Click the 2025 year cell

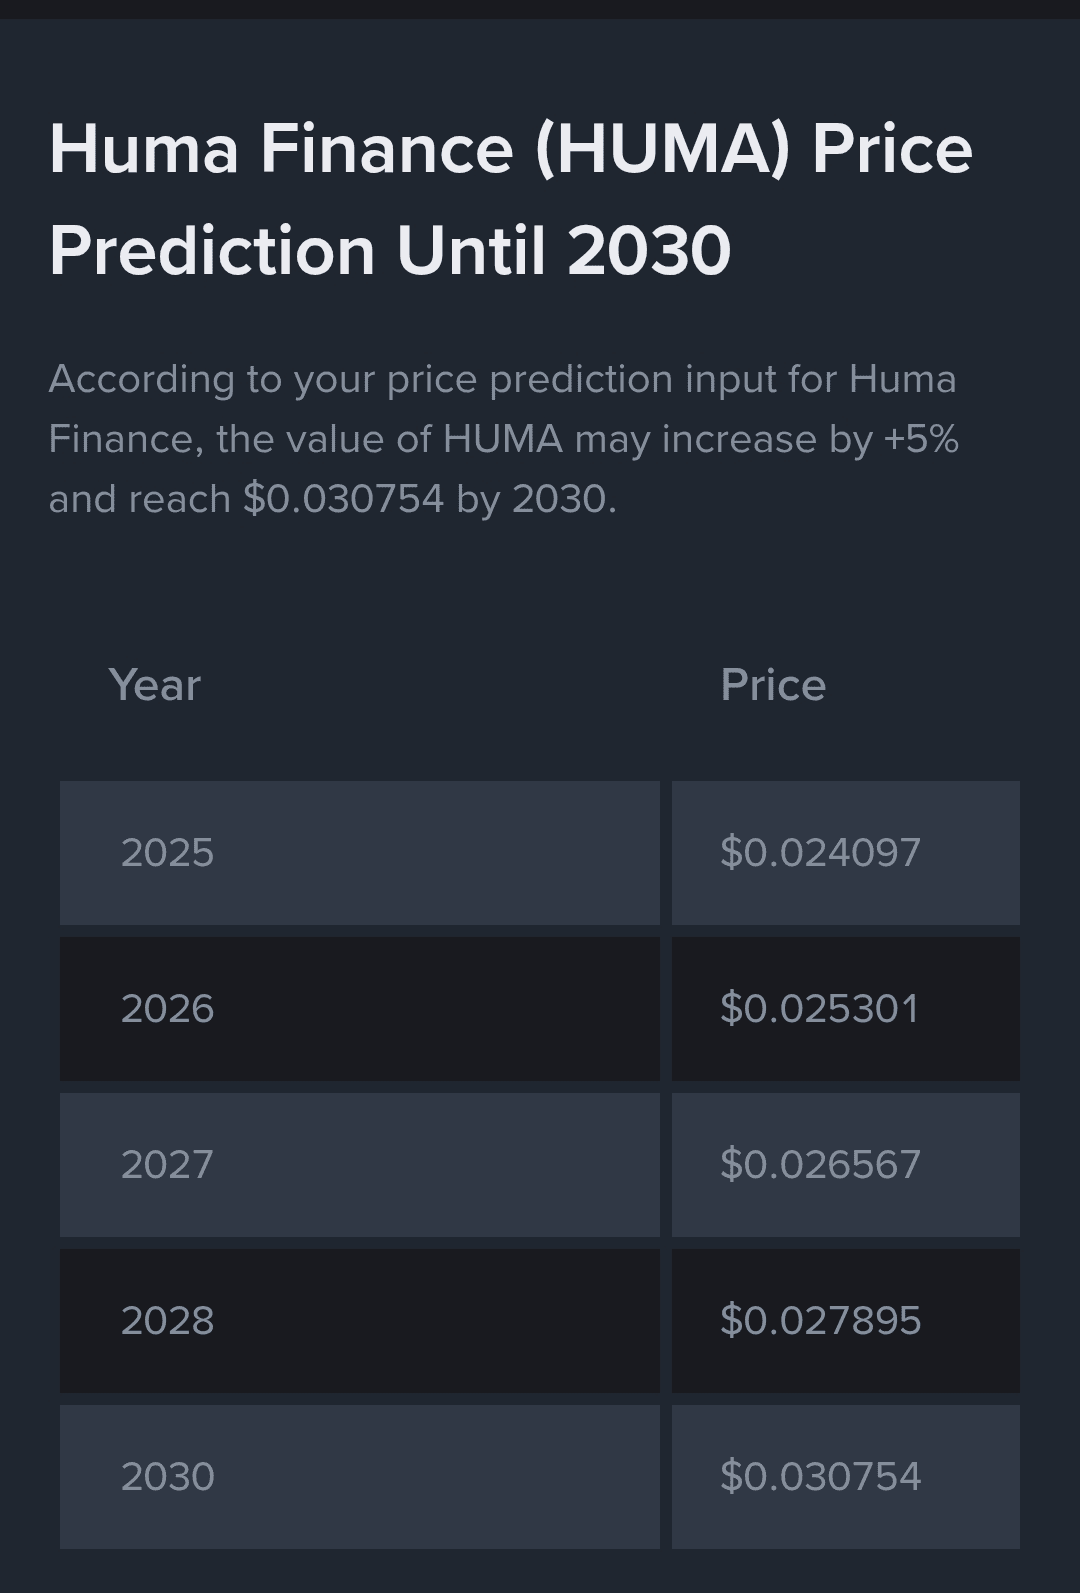pos(360,853)
